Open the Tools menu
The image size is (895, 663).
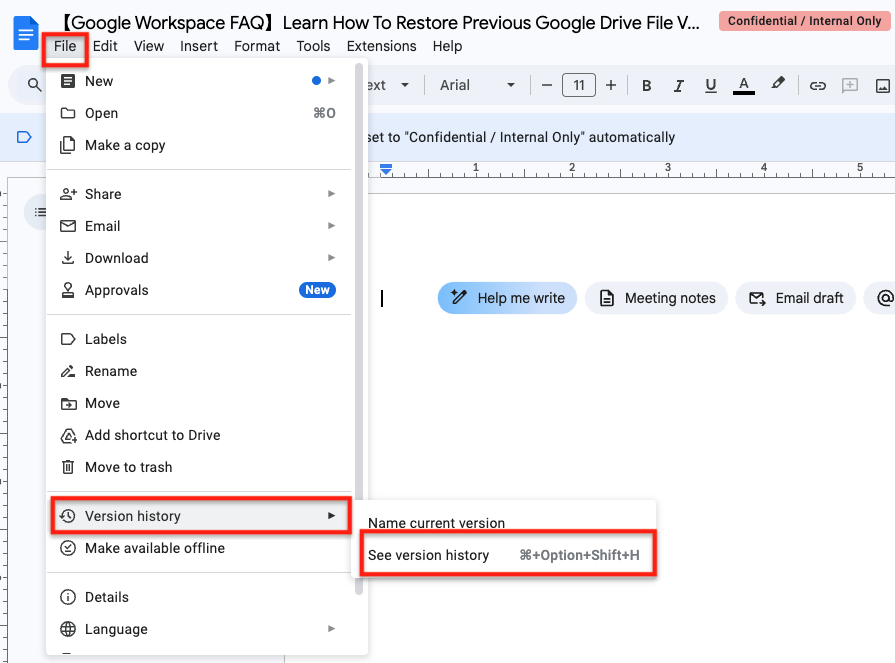click(313, 46)
